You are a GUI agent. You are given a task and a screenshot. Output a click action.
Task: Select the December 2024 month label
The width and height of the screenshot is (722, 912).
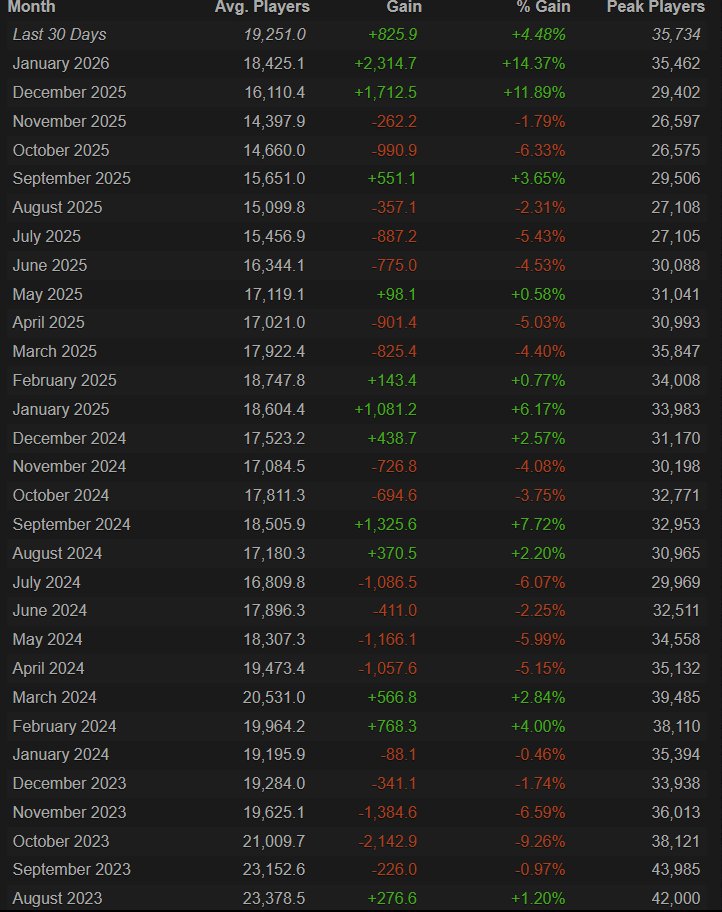tap(69, 439)
